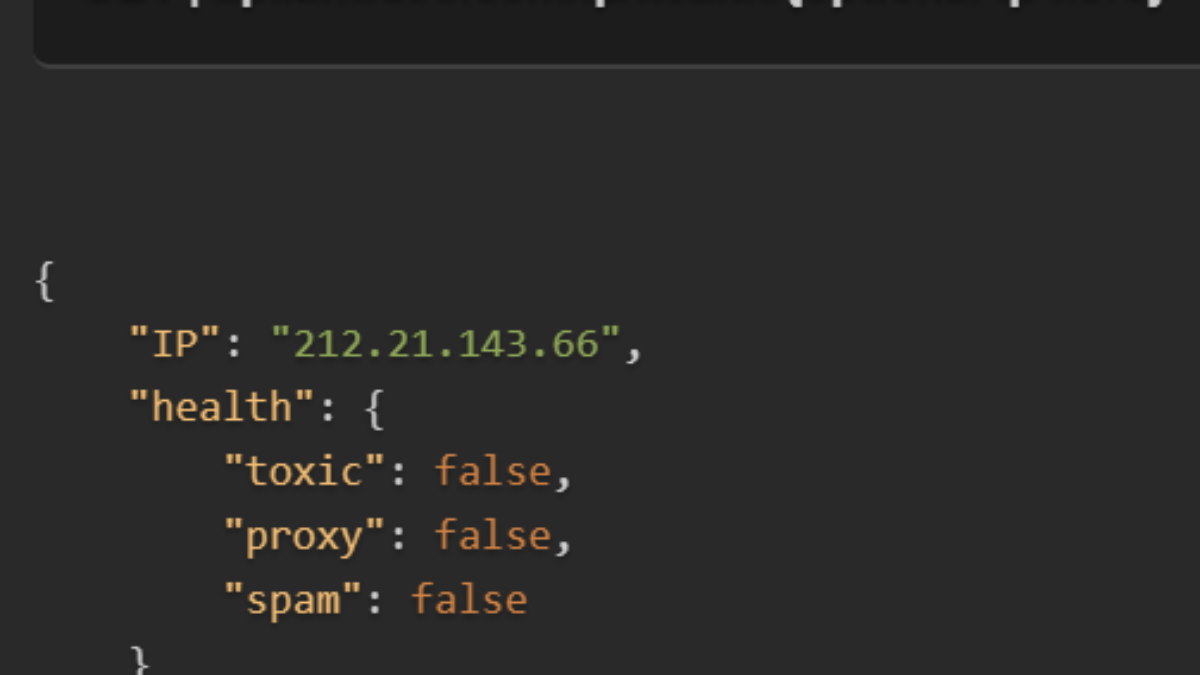Image resolution: width=1200 pixels, height=675 pixels.
Task: Click the "proxy" key
Action: (303, 537)
